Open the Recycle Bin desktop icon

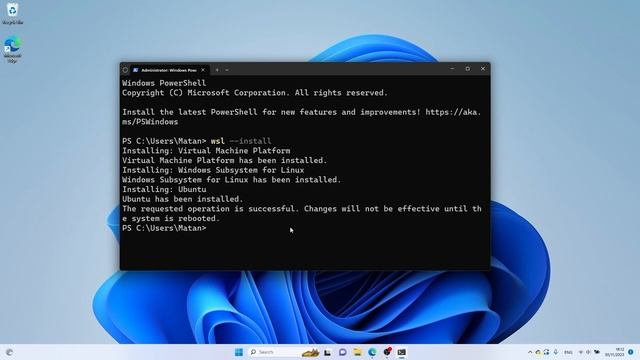point(13,14)
